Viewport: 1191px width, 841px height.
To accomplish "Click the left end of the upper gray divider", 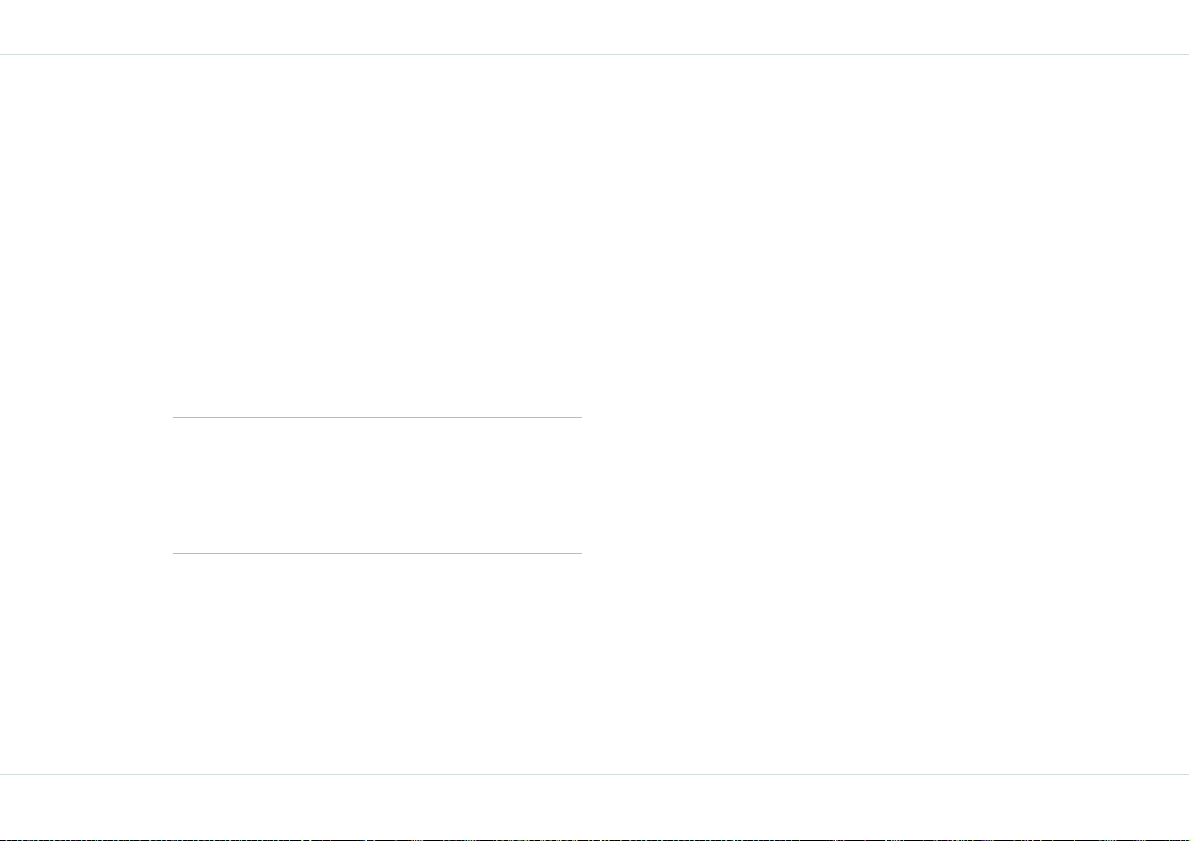I will (175, 417).
